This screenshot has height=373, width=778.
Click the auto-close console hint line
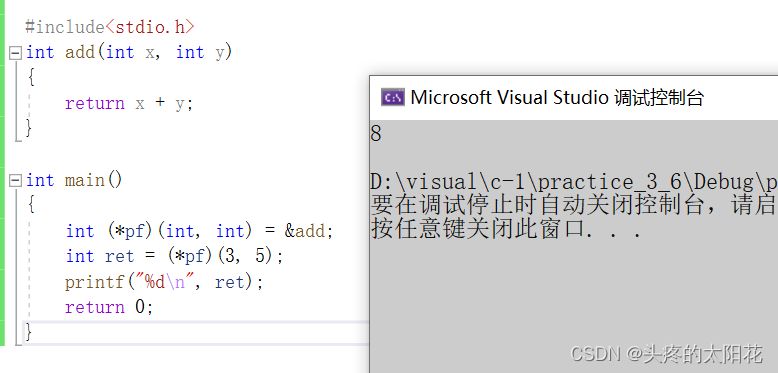(x=574, y=206)
